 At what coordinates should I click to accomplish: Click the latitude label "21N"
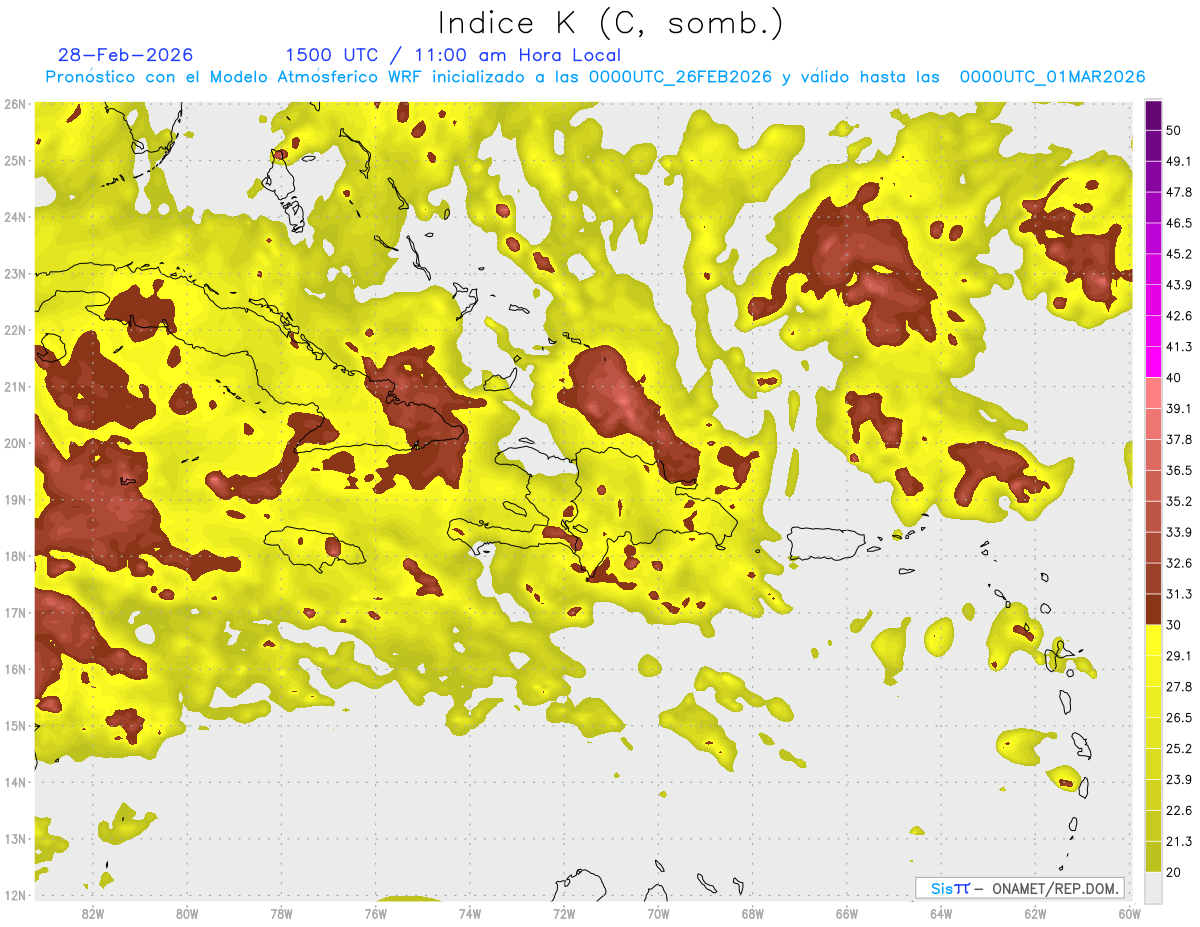(14, 387)
